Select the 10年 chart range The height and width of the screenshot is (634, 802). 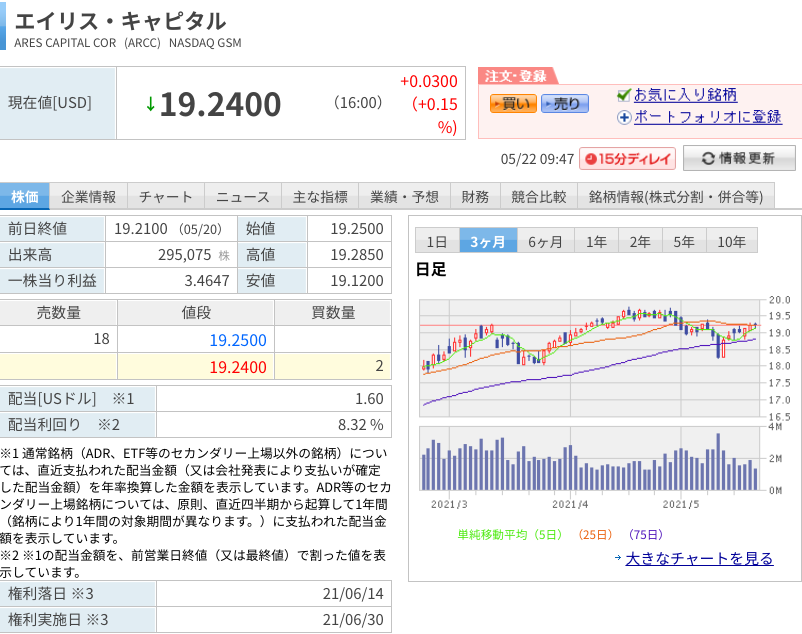click(x=732, y=241)
